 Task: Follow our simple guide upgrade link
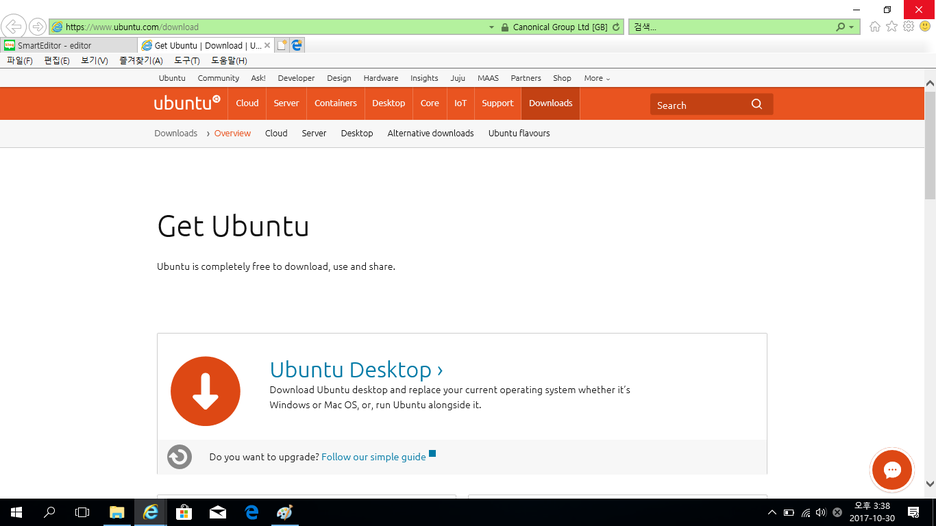(374, 457)
